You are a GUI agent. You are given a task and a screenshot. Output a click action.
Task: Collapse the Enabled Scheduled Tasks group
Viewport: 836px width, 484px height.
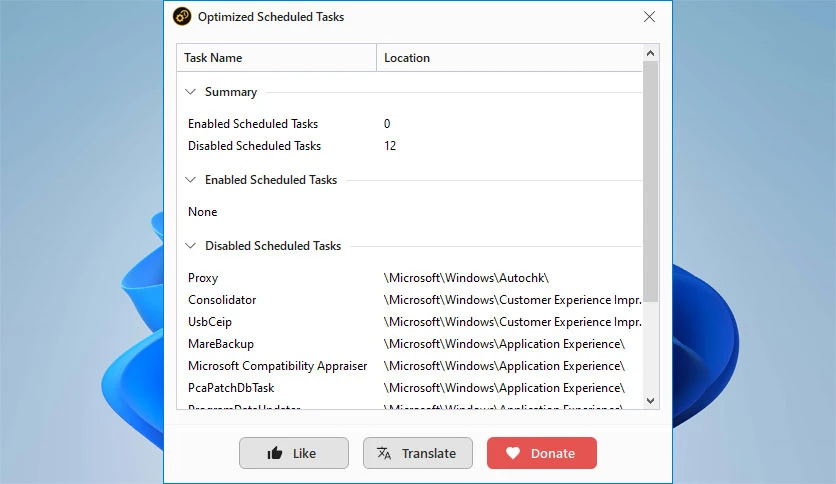click(190, 180)
